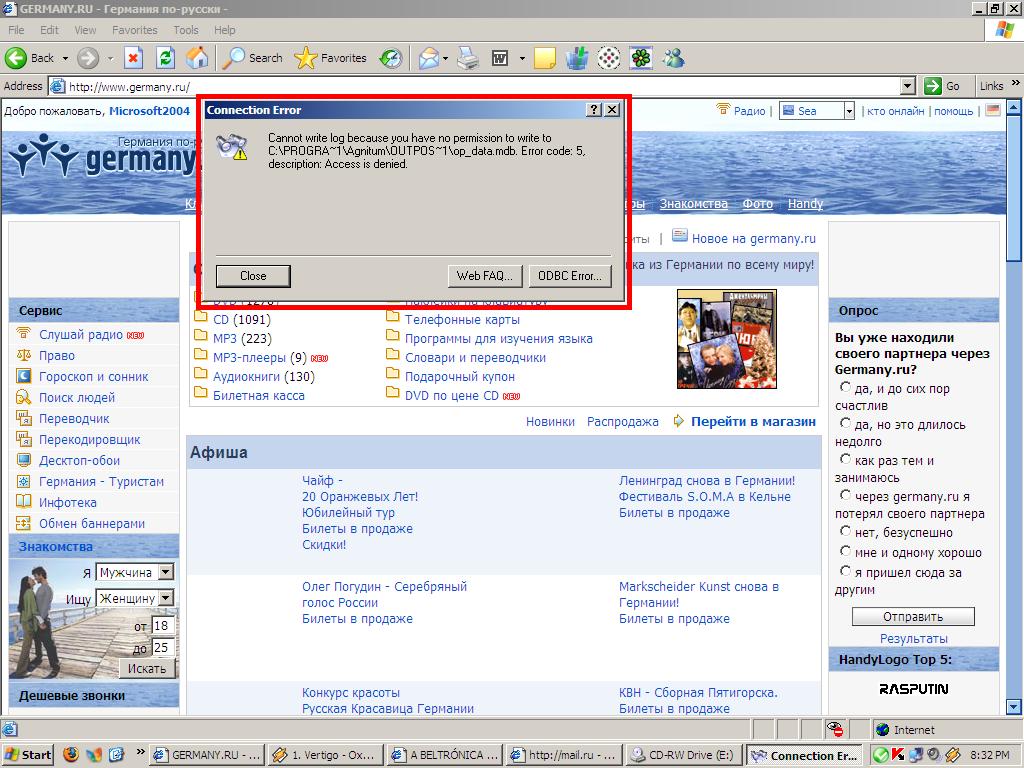The height and width of the screenshot is (768, 1024).
Task: Open the Forward button history dropdown arrow
Action: click(x=110, y=59)
